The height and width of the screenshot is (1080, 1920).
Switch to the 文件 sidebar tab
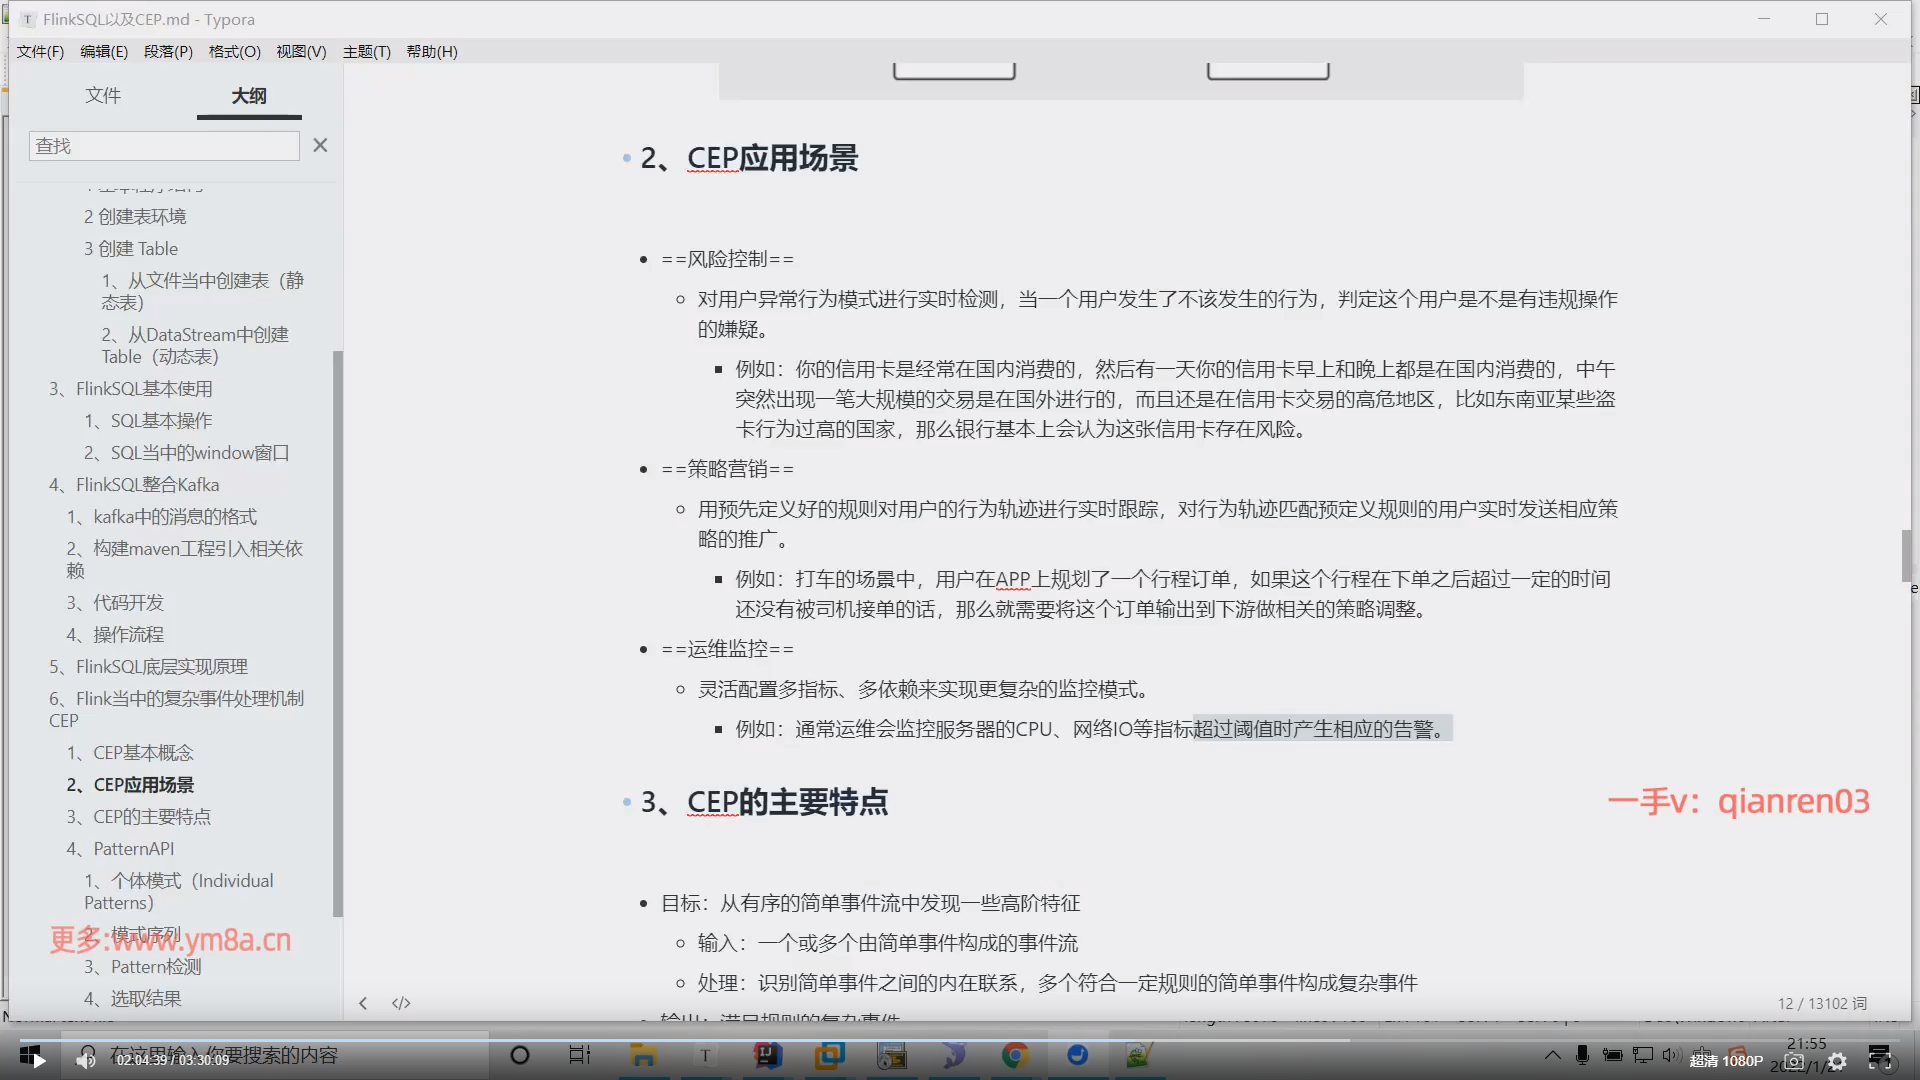click(x=102, y=95)
